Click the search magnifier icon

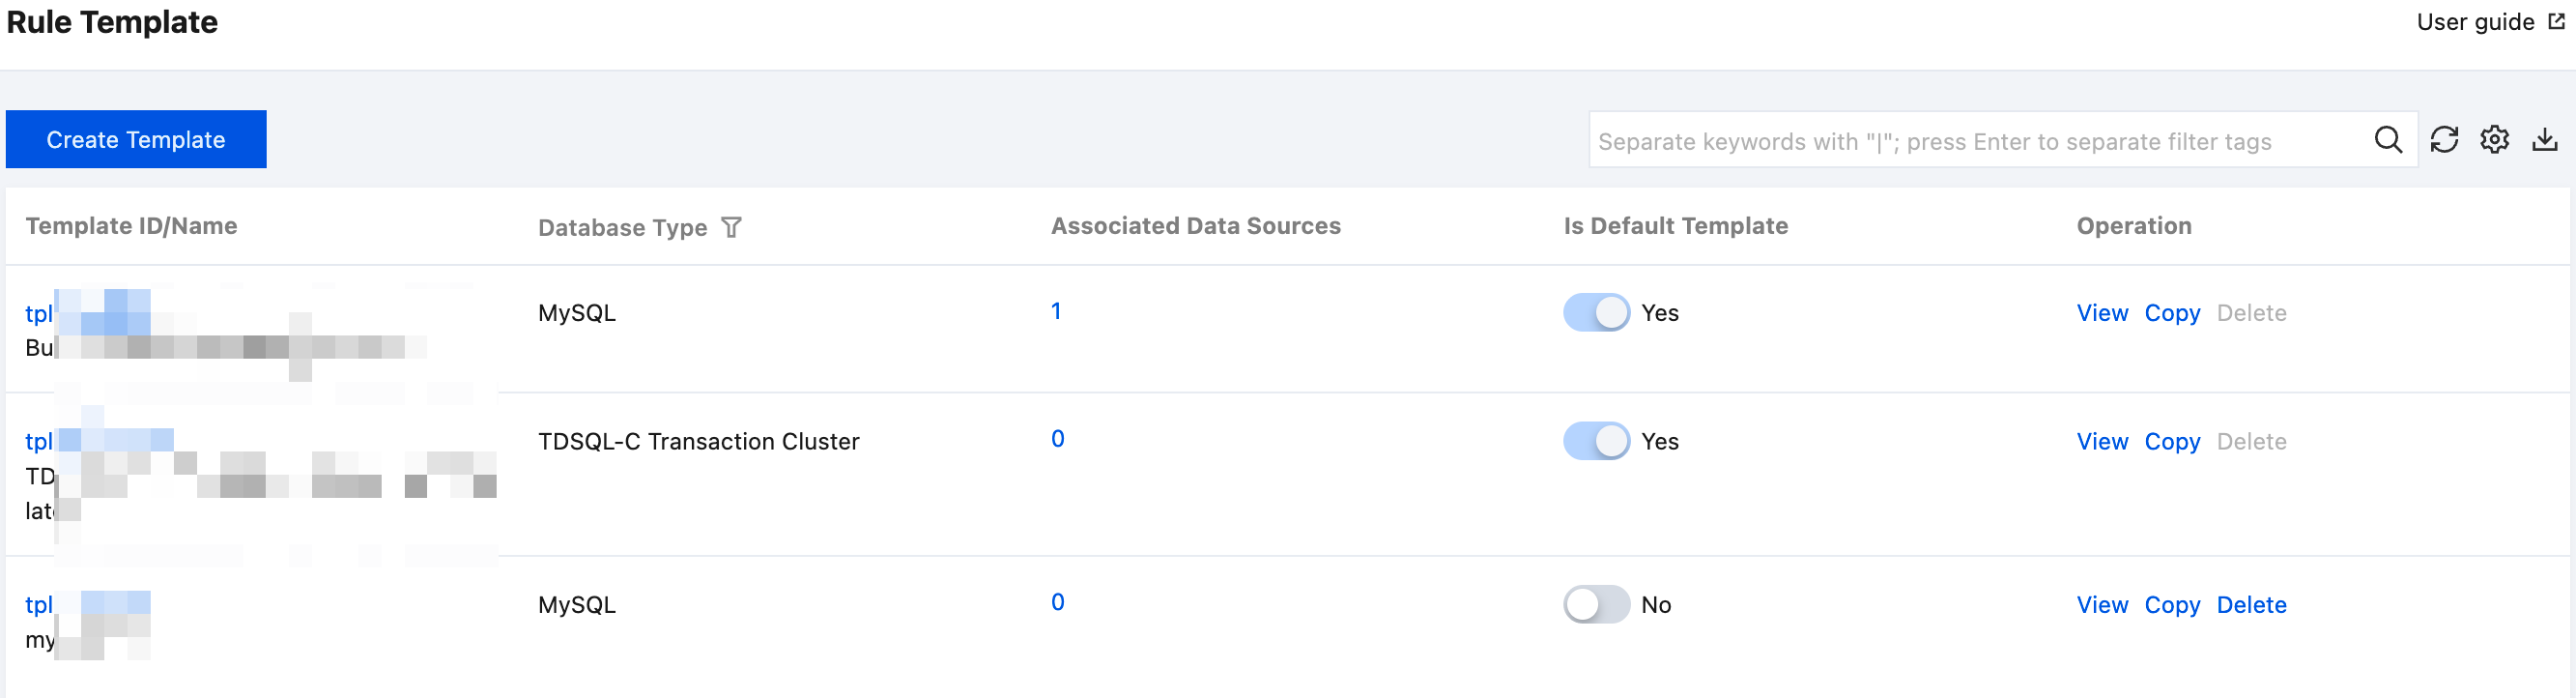(x=2387, y=140)
